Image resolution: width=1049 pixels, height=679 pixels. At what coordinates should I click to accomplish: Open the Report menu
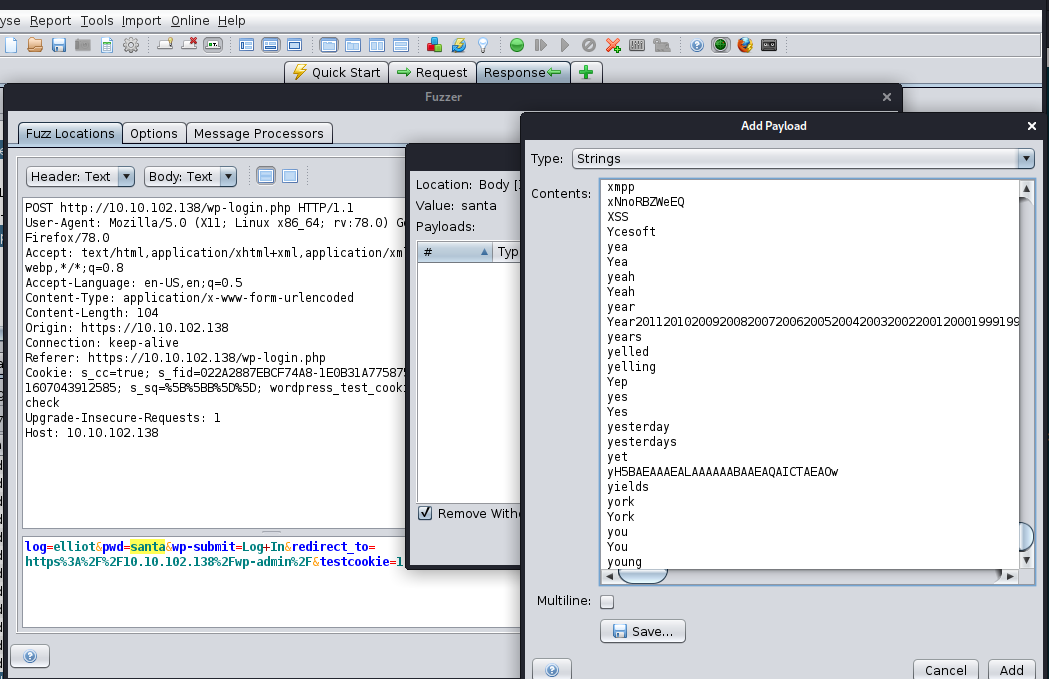[x=50, y=20]
